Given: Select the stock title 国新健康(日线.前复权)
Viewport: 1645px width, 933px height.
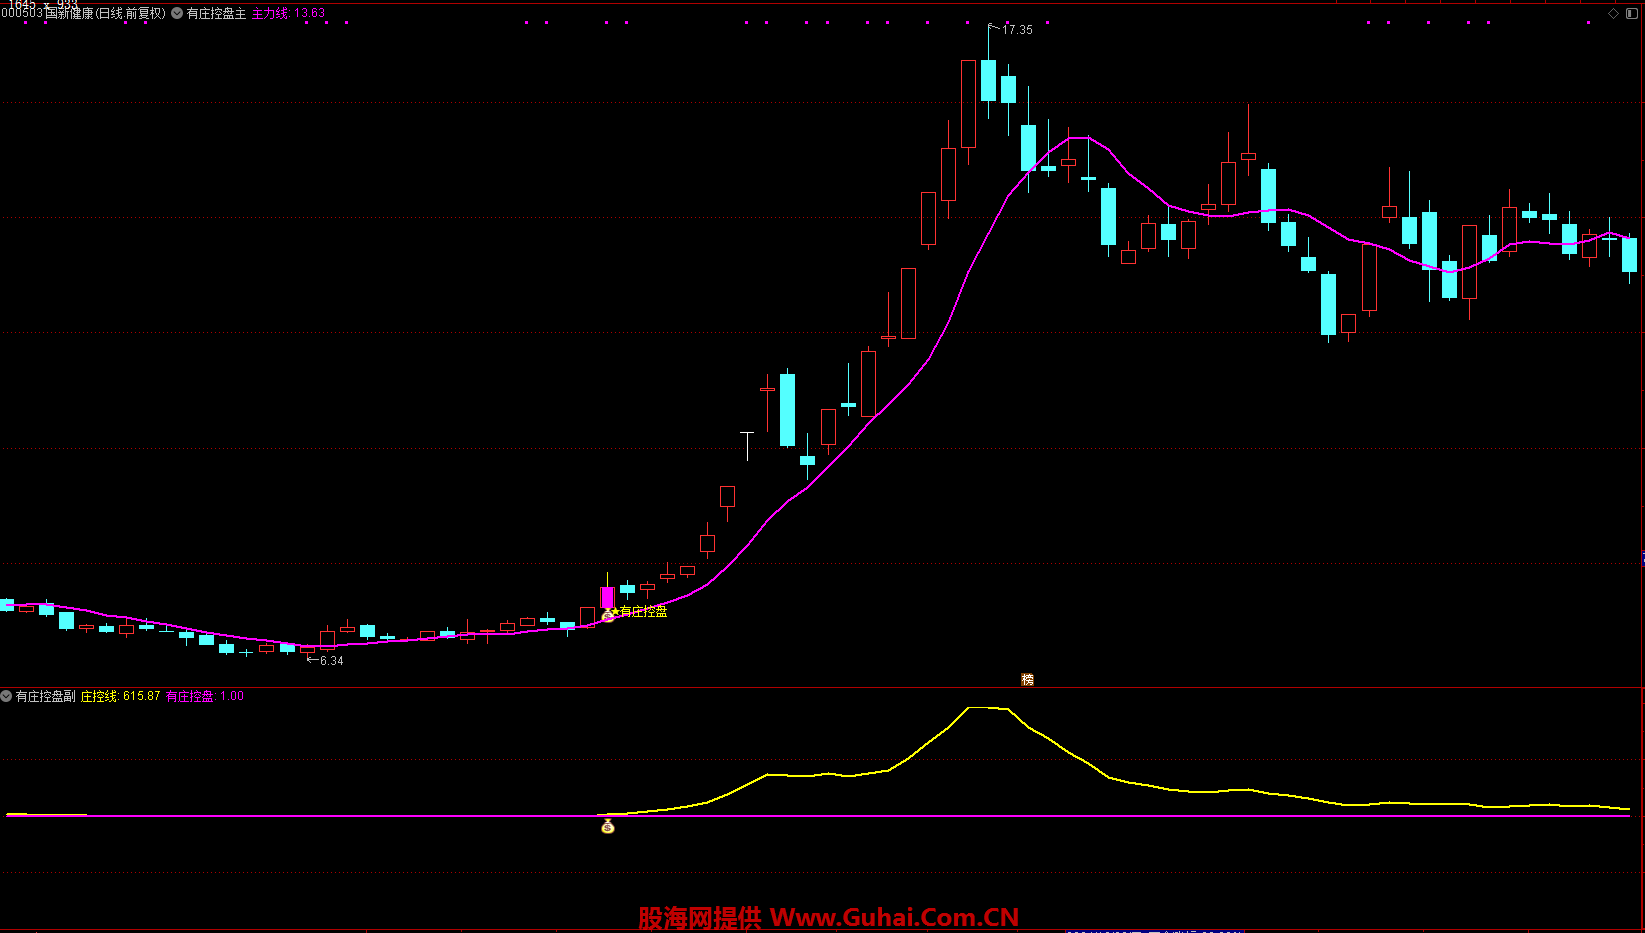Looking at the screenshot, I should [105, 13].
